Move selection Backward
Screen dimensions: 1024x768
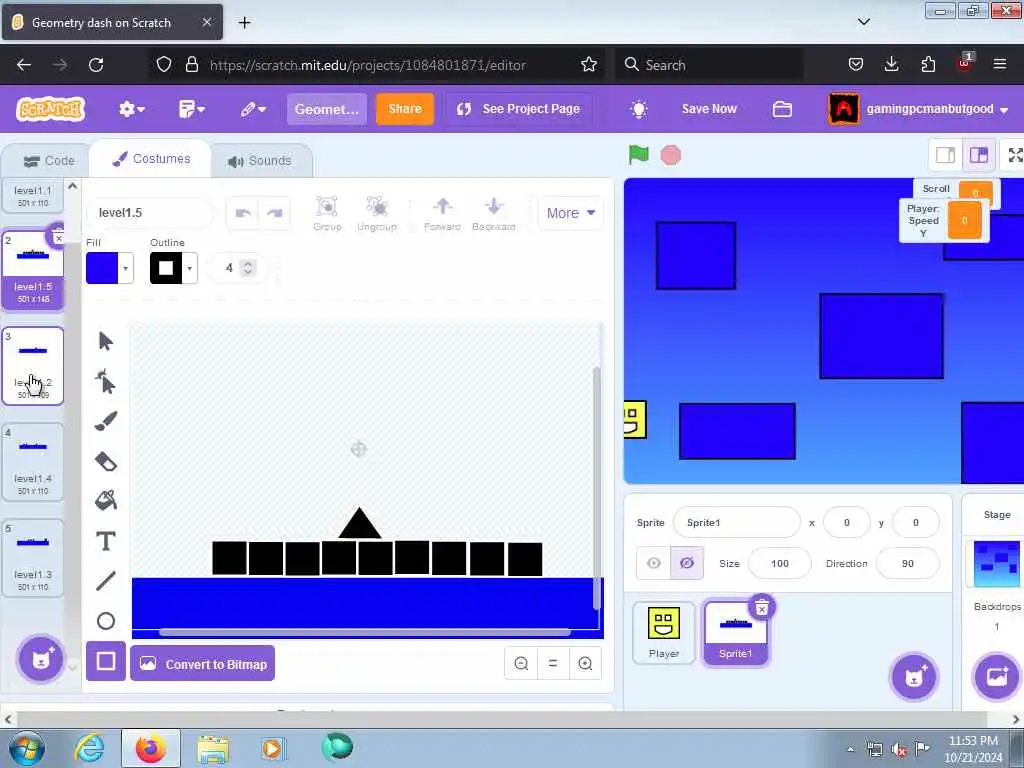click(x=494, y=213)
